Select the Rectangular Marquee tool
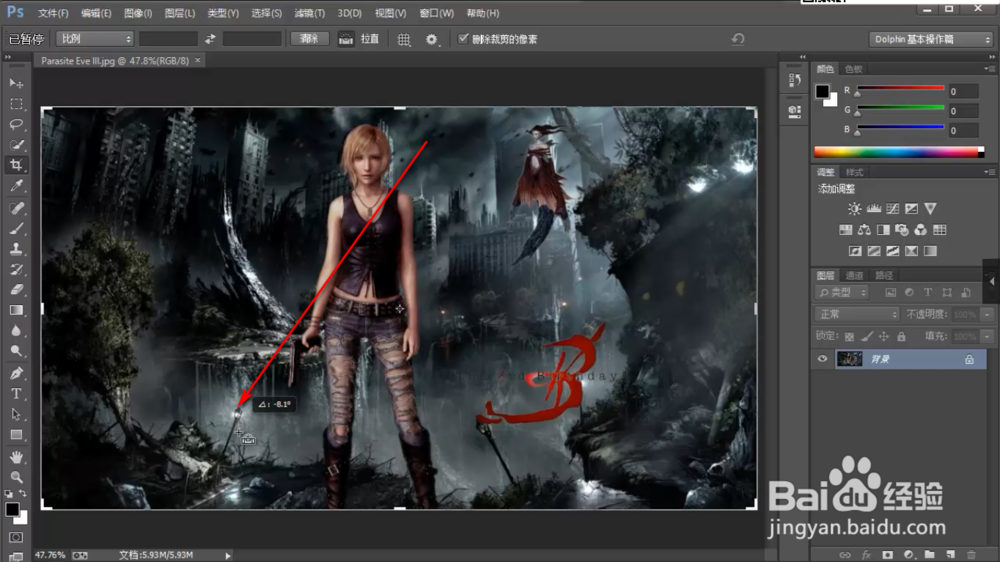 coord(17,104)
